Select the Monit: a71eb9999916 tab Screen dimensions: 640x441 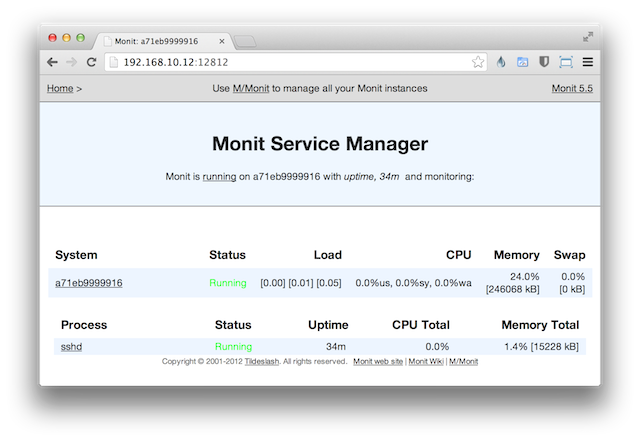(x=160, y=41)
